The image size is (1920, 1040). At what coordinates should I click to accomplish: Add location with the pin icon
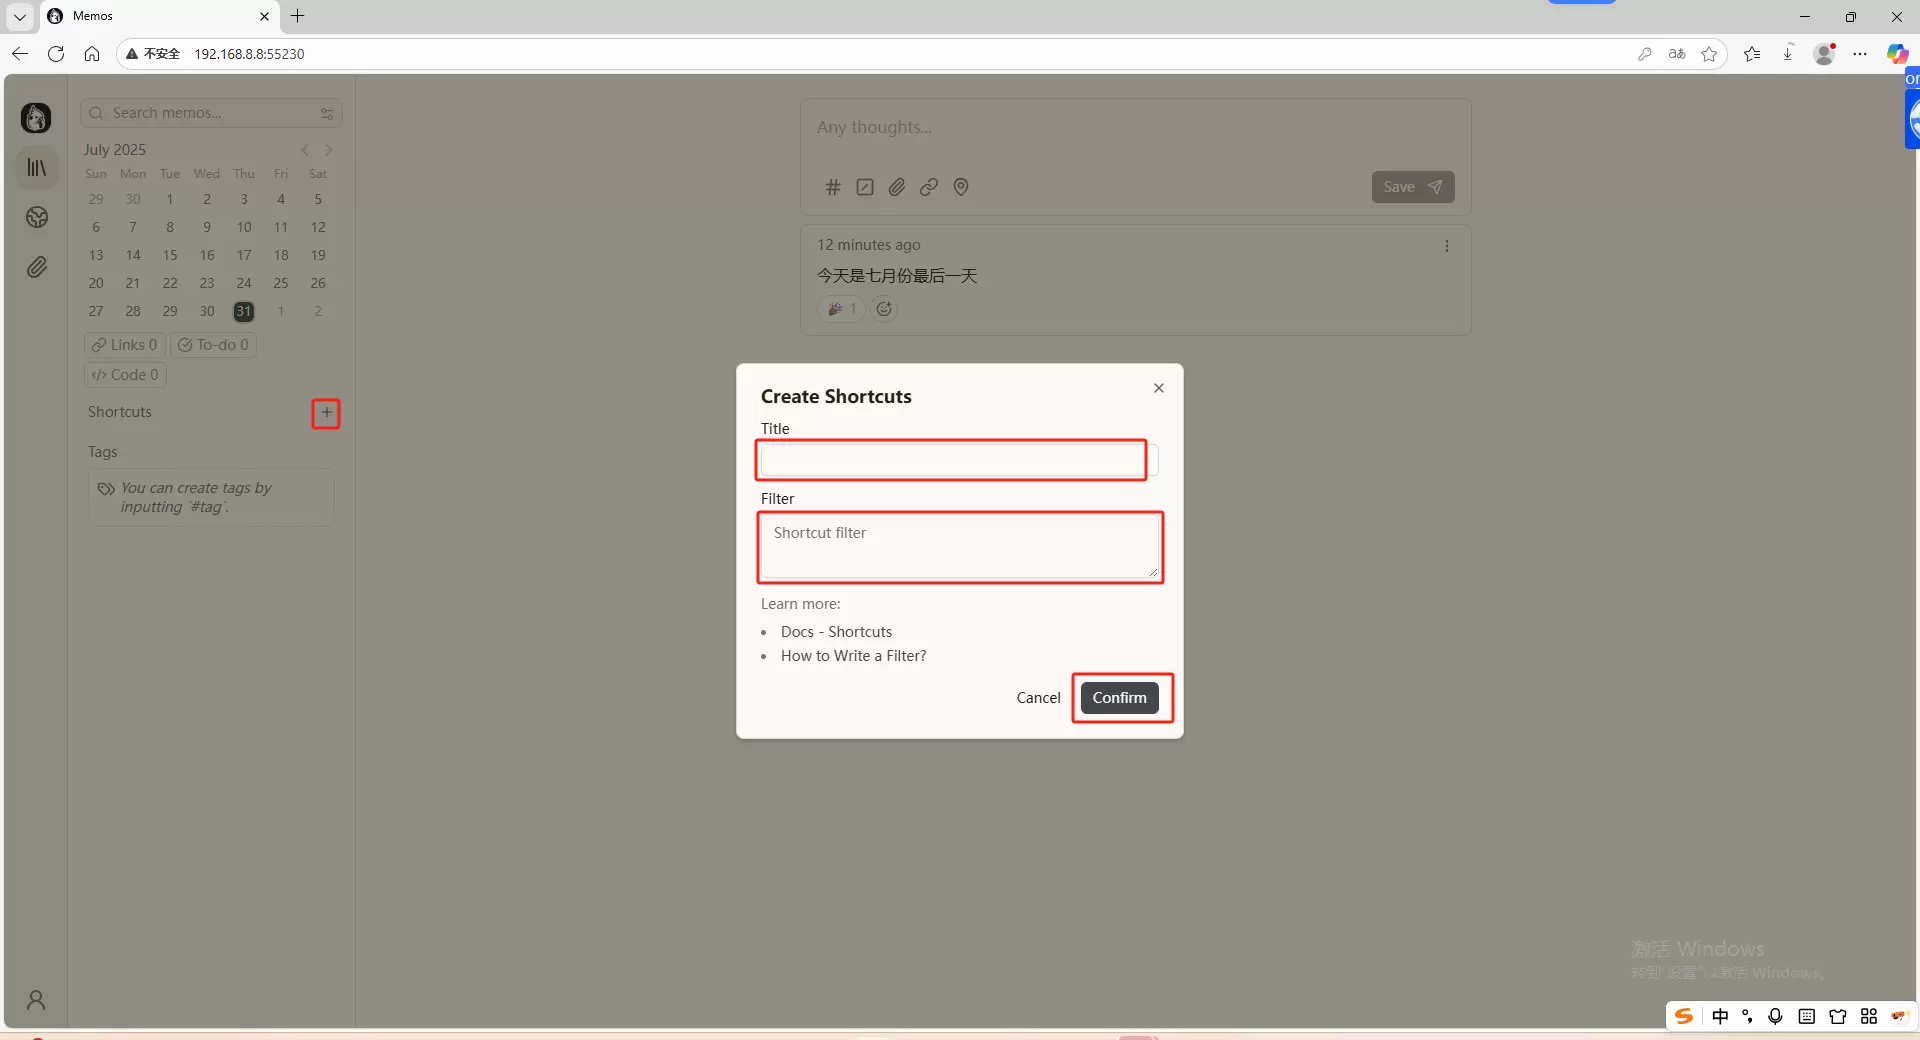click(x=961, y=187)
